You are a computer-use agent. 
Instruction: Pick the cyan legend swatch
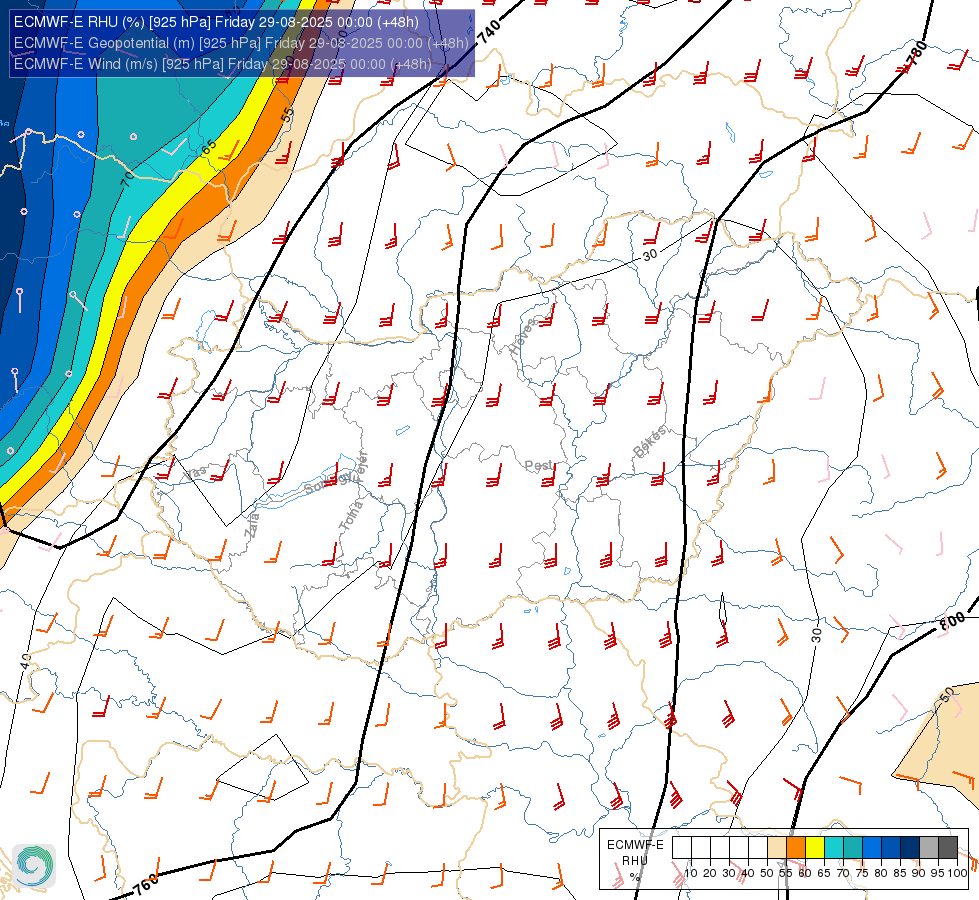[x=834, y=847]
